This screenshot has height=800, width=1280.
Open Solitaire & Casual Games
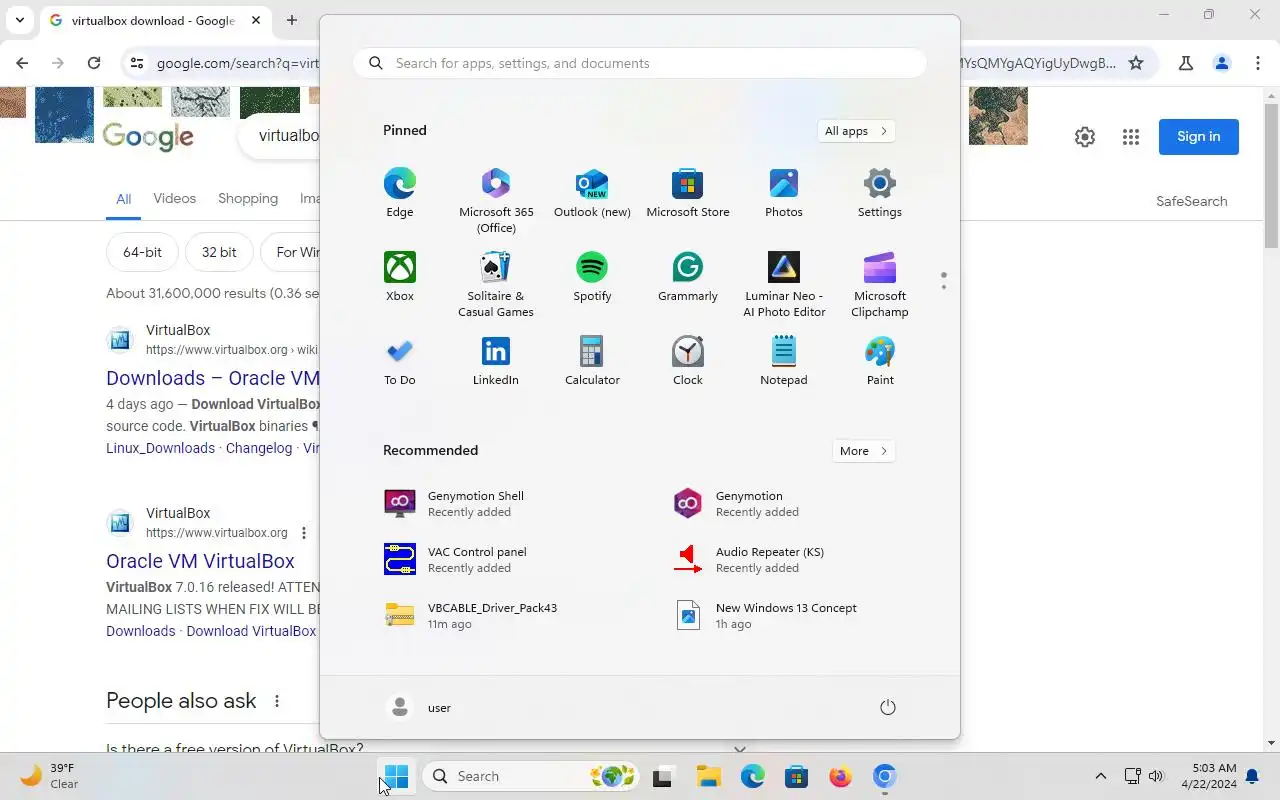pos(496,284)
